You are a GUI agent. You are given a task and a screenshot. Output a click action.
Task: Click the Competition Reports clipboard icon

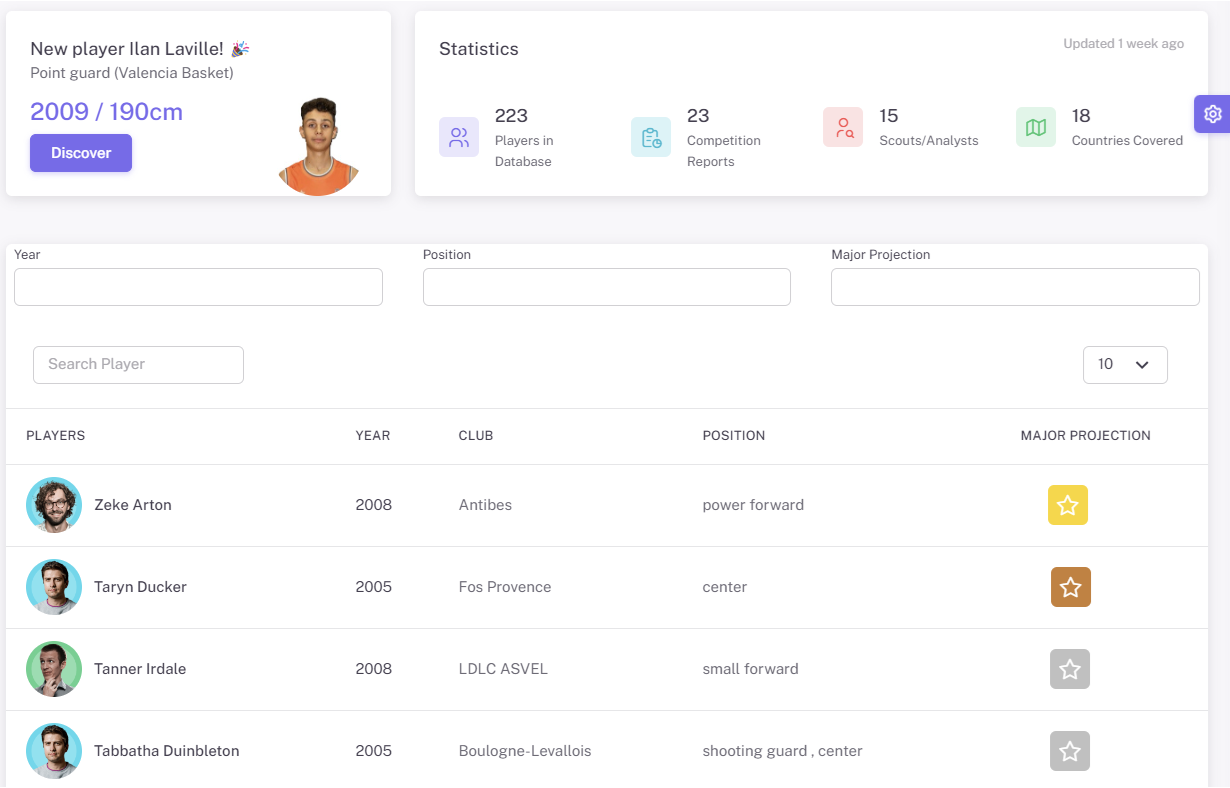click(x=651, y=137)
